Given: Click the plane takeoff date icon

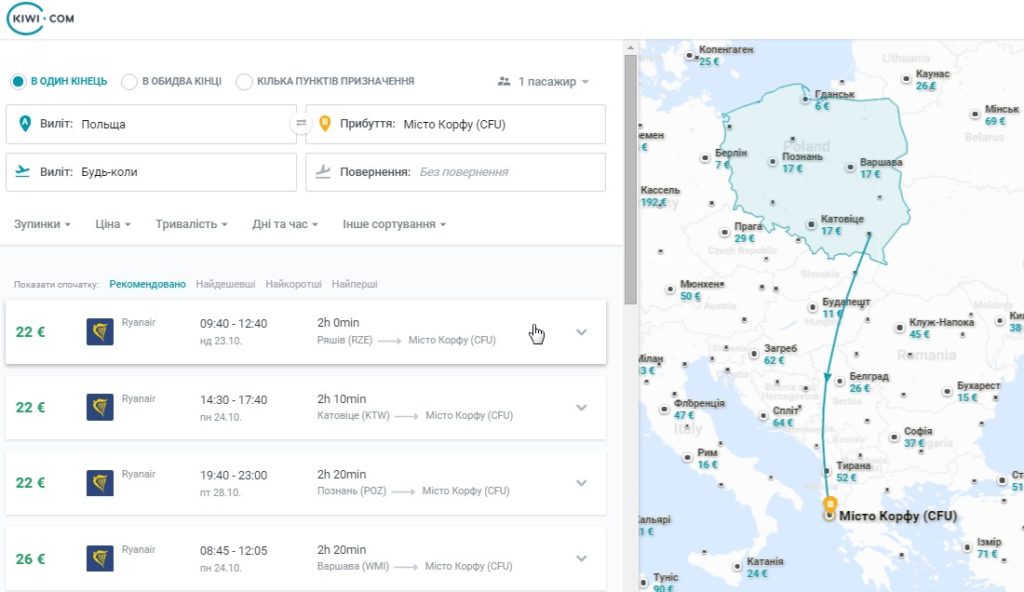Looking at the screenshot, I should (x=23, y=171).
